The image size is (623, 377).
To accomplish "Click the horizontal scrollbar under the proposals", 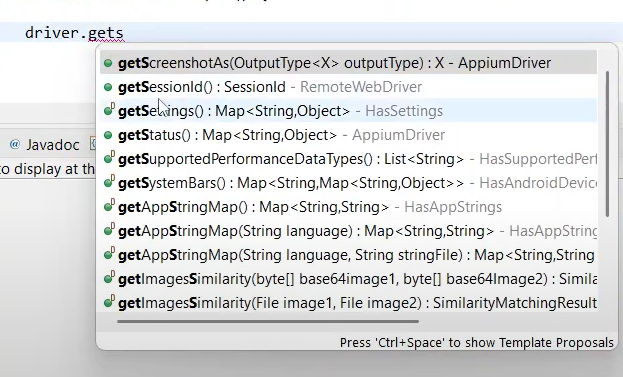I will 268,321.
